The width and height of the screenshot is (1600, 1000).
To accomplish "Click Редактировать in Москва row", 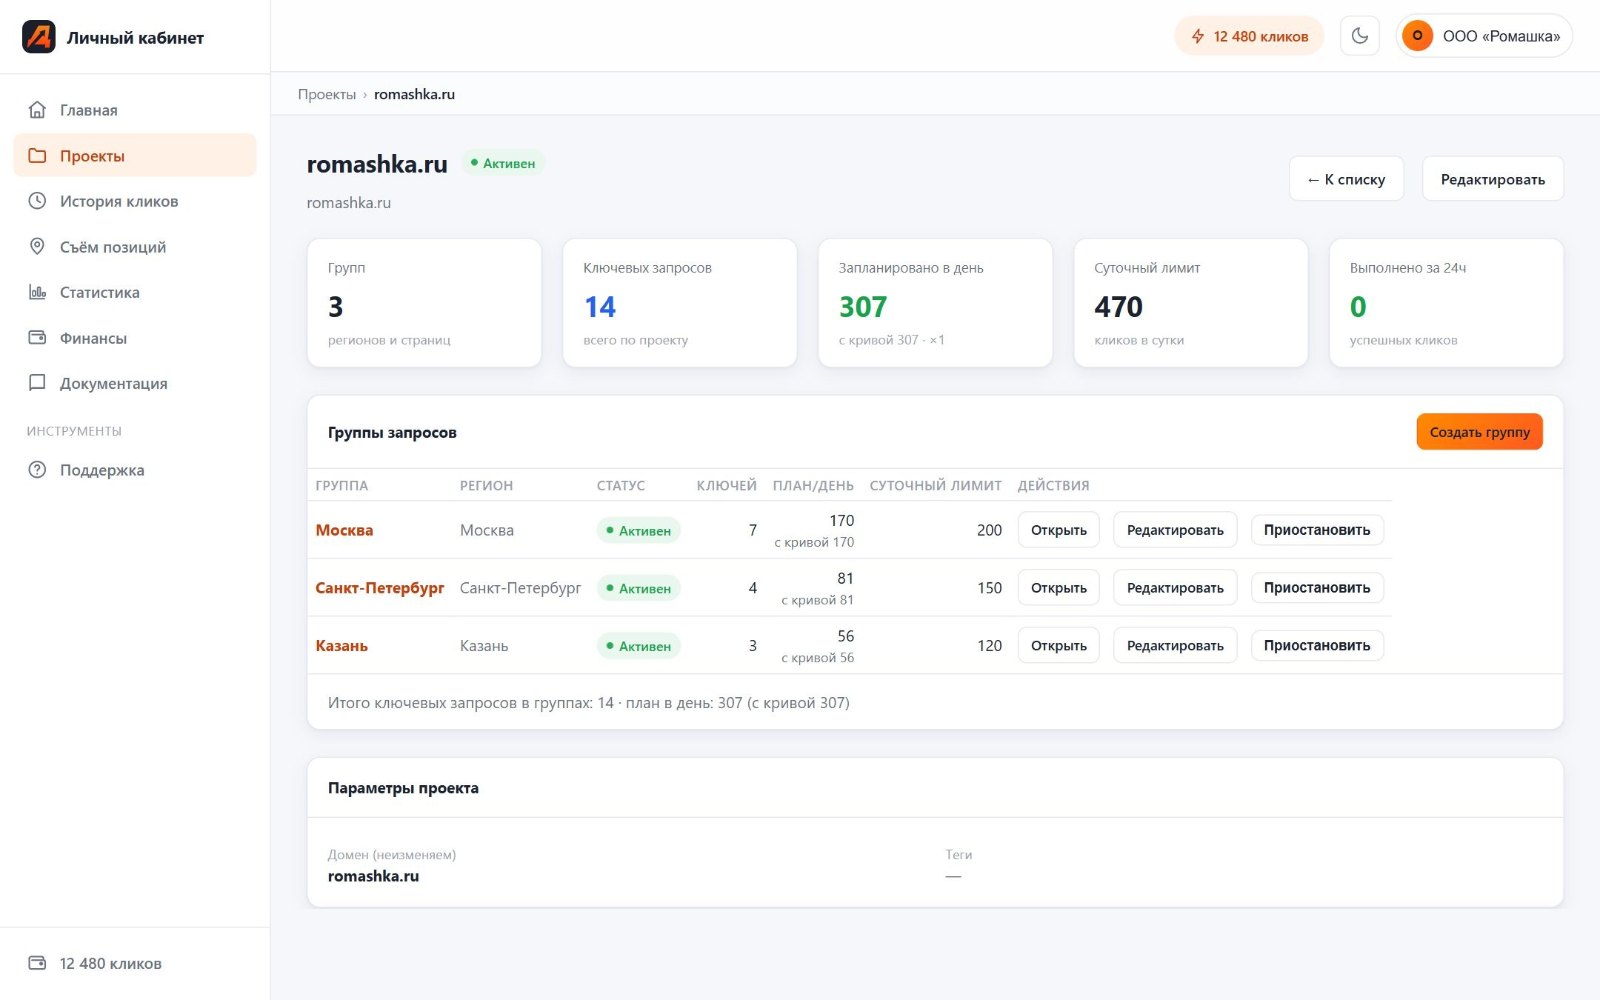I will [1175, 530].
